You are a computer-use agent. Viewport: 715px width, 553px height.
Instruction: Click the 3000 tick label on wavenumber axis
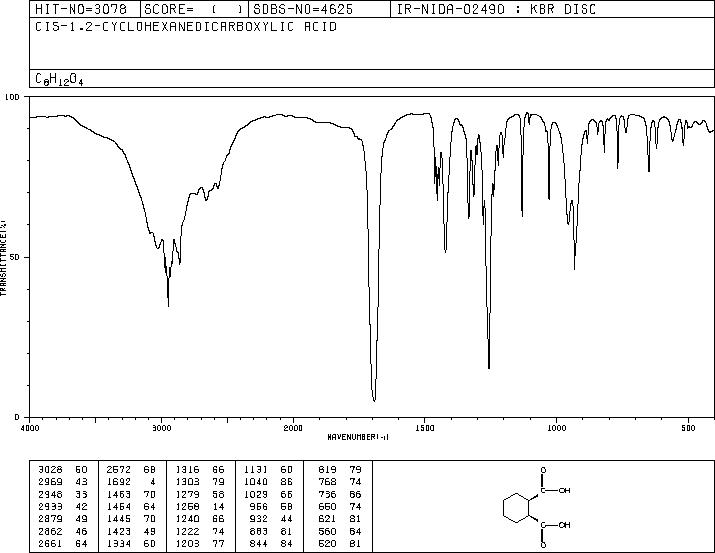pos(161,428)
